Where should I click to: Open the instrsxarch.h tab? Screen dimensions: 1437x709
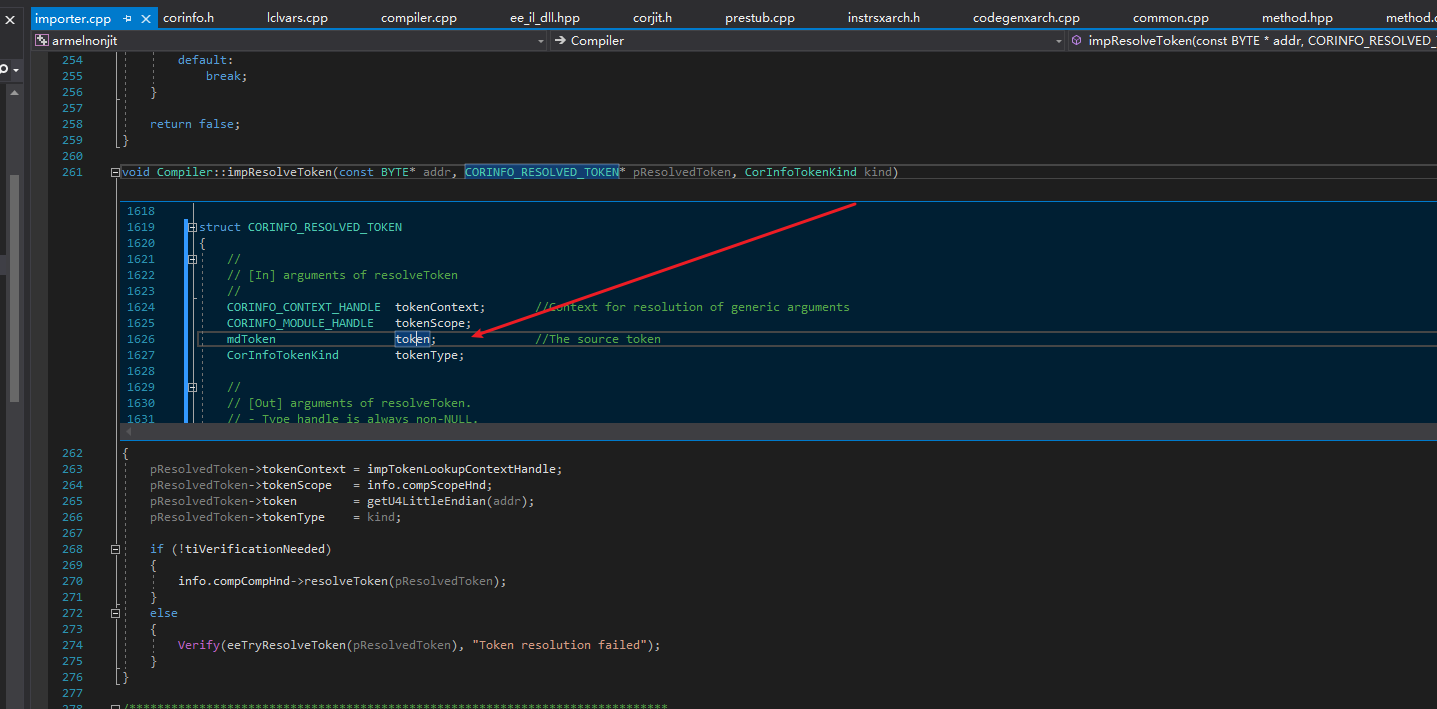click(883, 18)
